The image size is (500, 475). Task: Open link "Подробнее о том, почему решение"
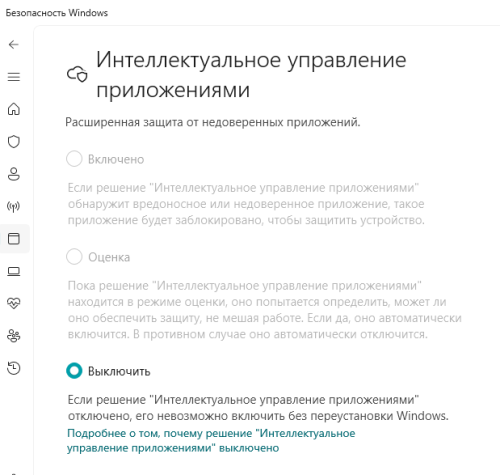click(211, 440)
